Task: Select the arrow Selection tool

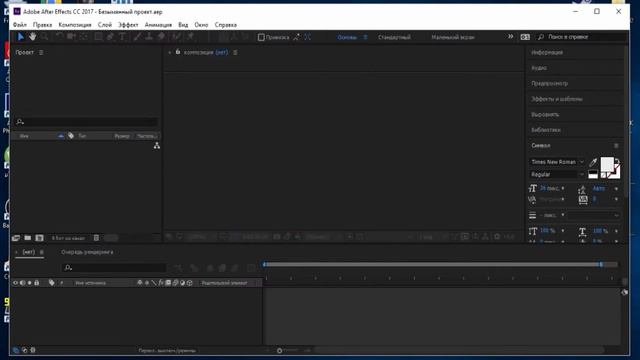Action: coord(20,37)
